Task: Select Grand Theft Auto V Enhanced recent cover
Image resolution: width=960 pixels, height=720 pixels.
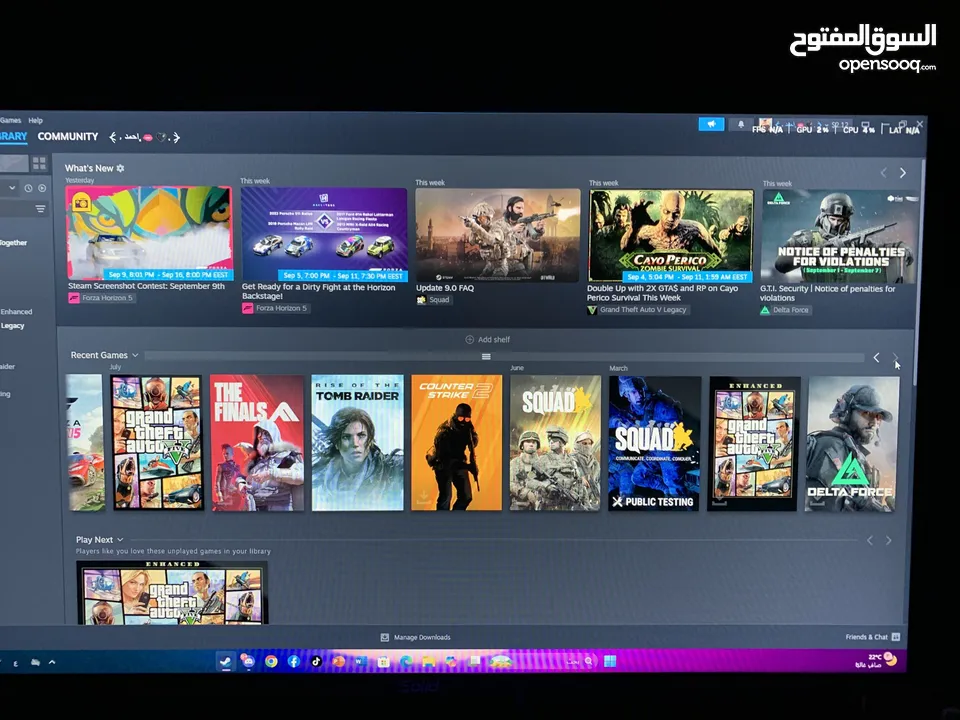Action: coord(753,444)
